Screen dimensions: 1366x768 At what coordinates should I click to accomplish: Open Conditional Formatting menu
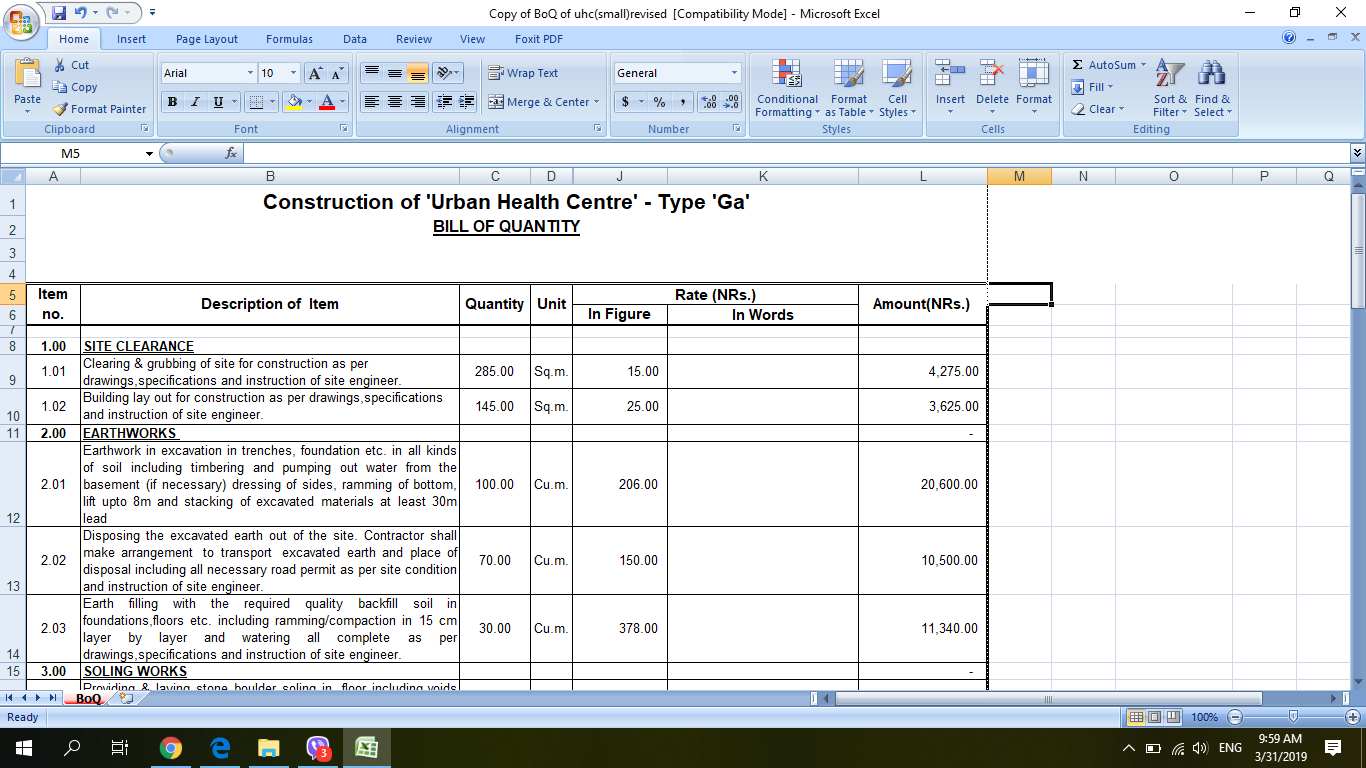(x=787, y=88)
